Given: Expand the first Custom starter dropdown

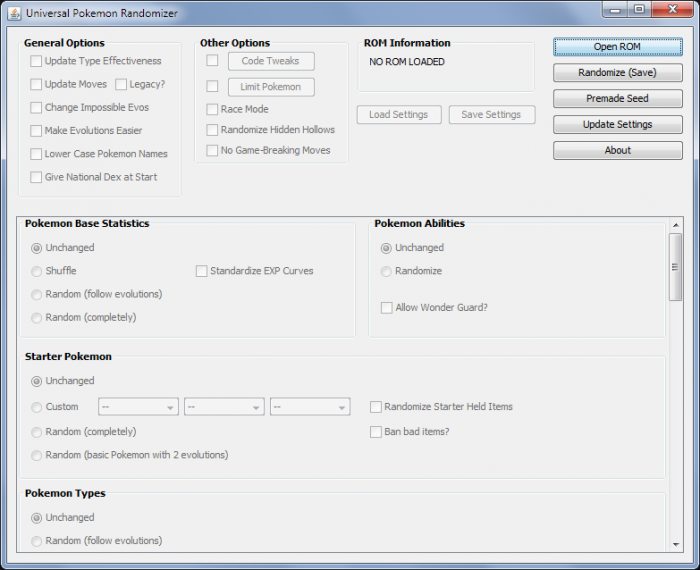Looking at the screenshot, I should click(x=138, y=407).
